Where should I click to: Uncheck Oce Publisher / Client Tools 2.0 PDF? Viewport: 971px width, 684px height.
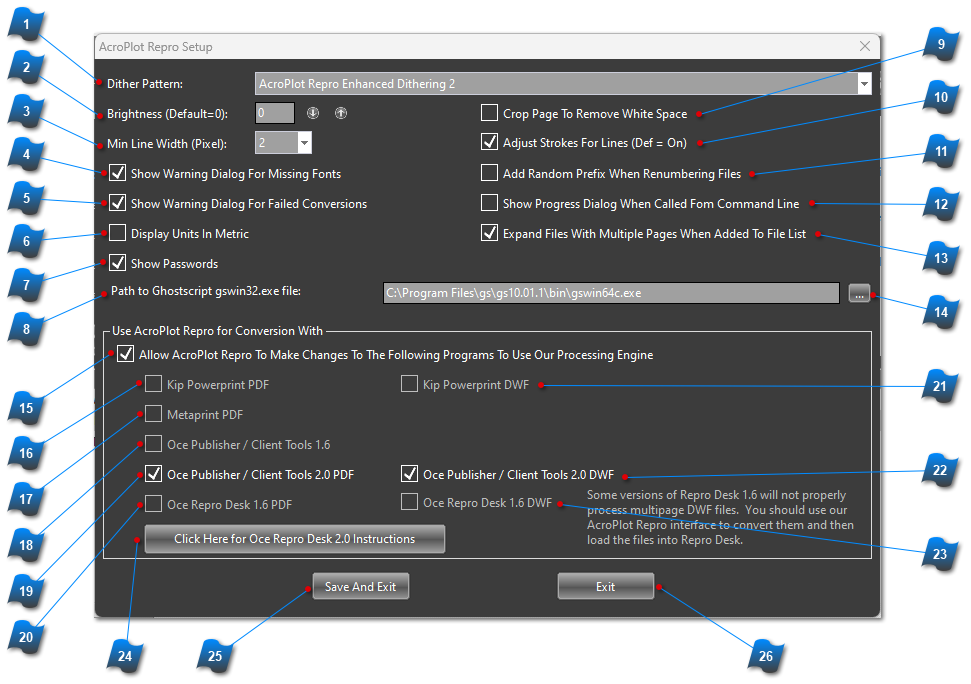pyautogui.click(x=154, y=474)
